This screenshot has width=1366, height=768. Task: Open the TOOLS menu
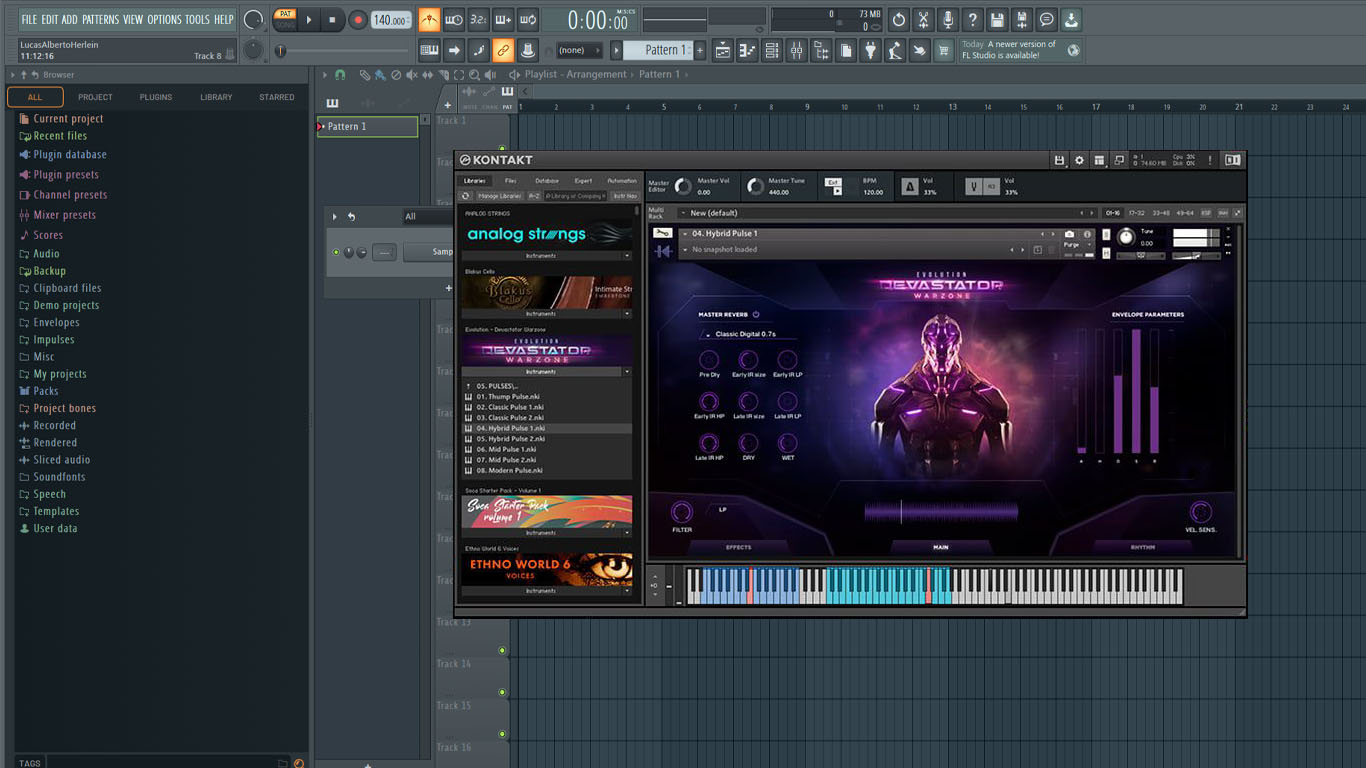197,19
